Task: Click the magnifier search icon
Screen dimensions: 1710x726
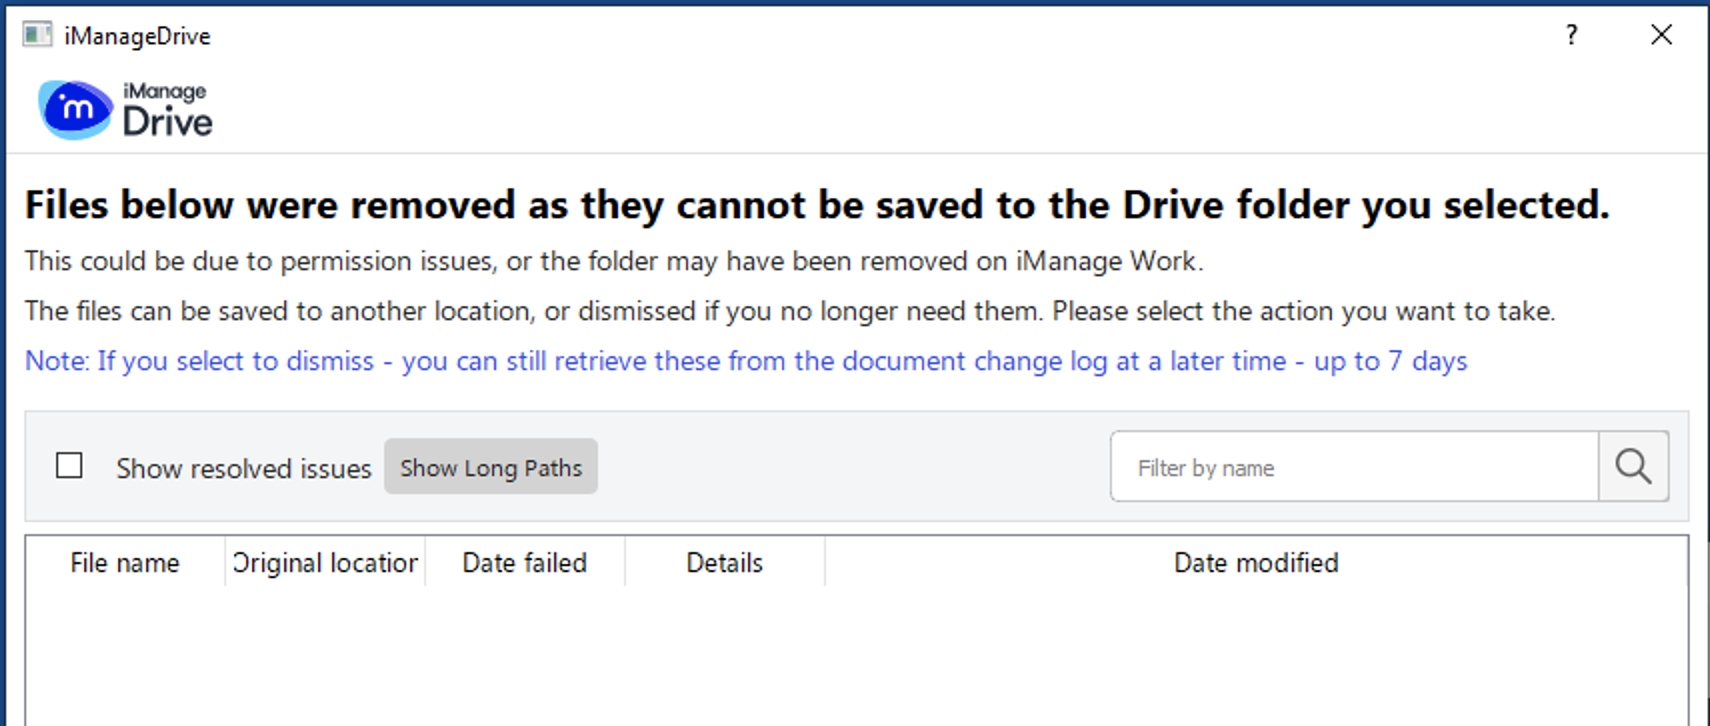Action: (x=1633, y=466)
